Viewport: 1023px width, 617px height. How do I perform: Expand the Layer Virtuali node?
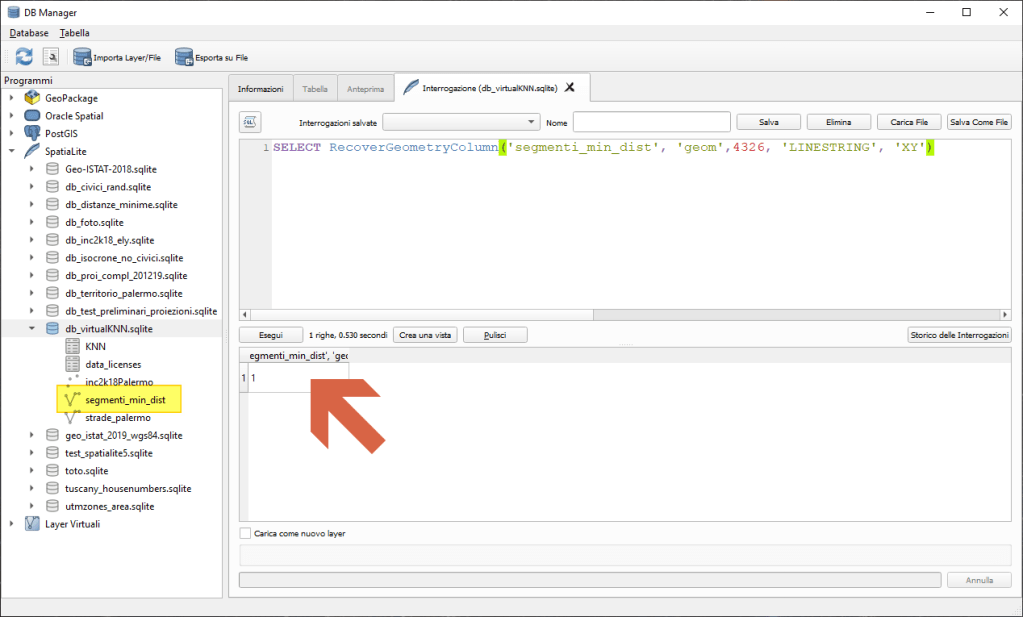(x=12, y=524)
